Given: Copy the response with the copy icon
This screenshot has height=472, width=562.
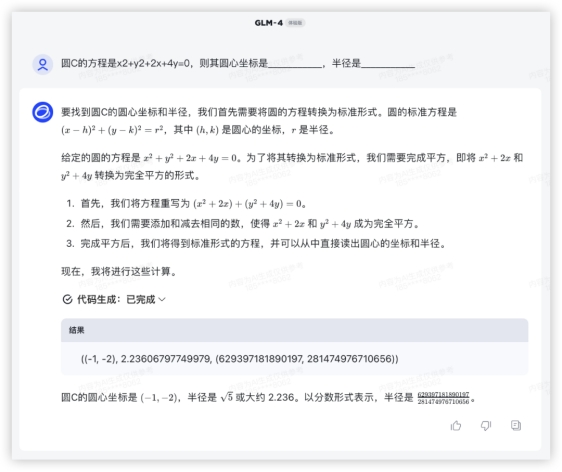Looking at the screenshot, I should [516, 425].
